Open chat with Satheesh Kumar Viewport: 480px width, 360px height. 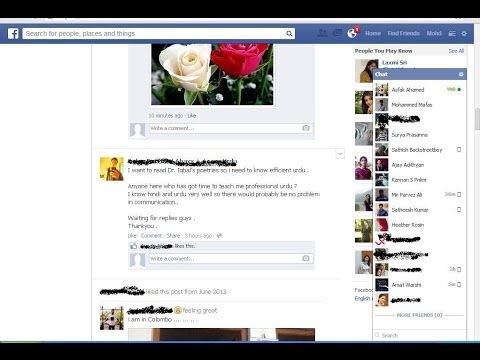tap(419, 210)
